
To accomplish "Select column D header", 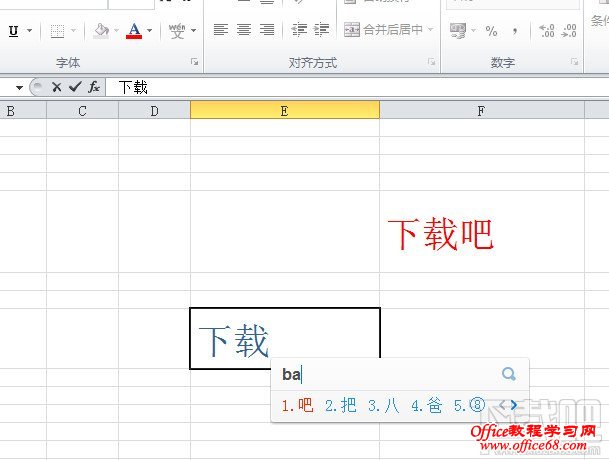I will [x=154, y=111].
